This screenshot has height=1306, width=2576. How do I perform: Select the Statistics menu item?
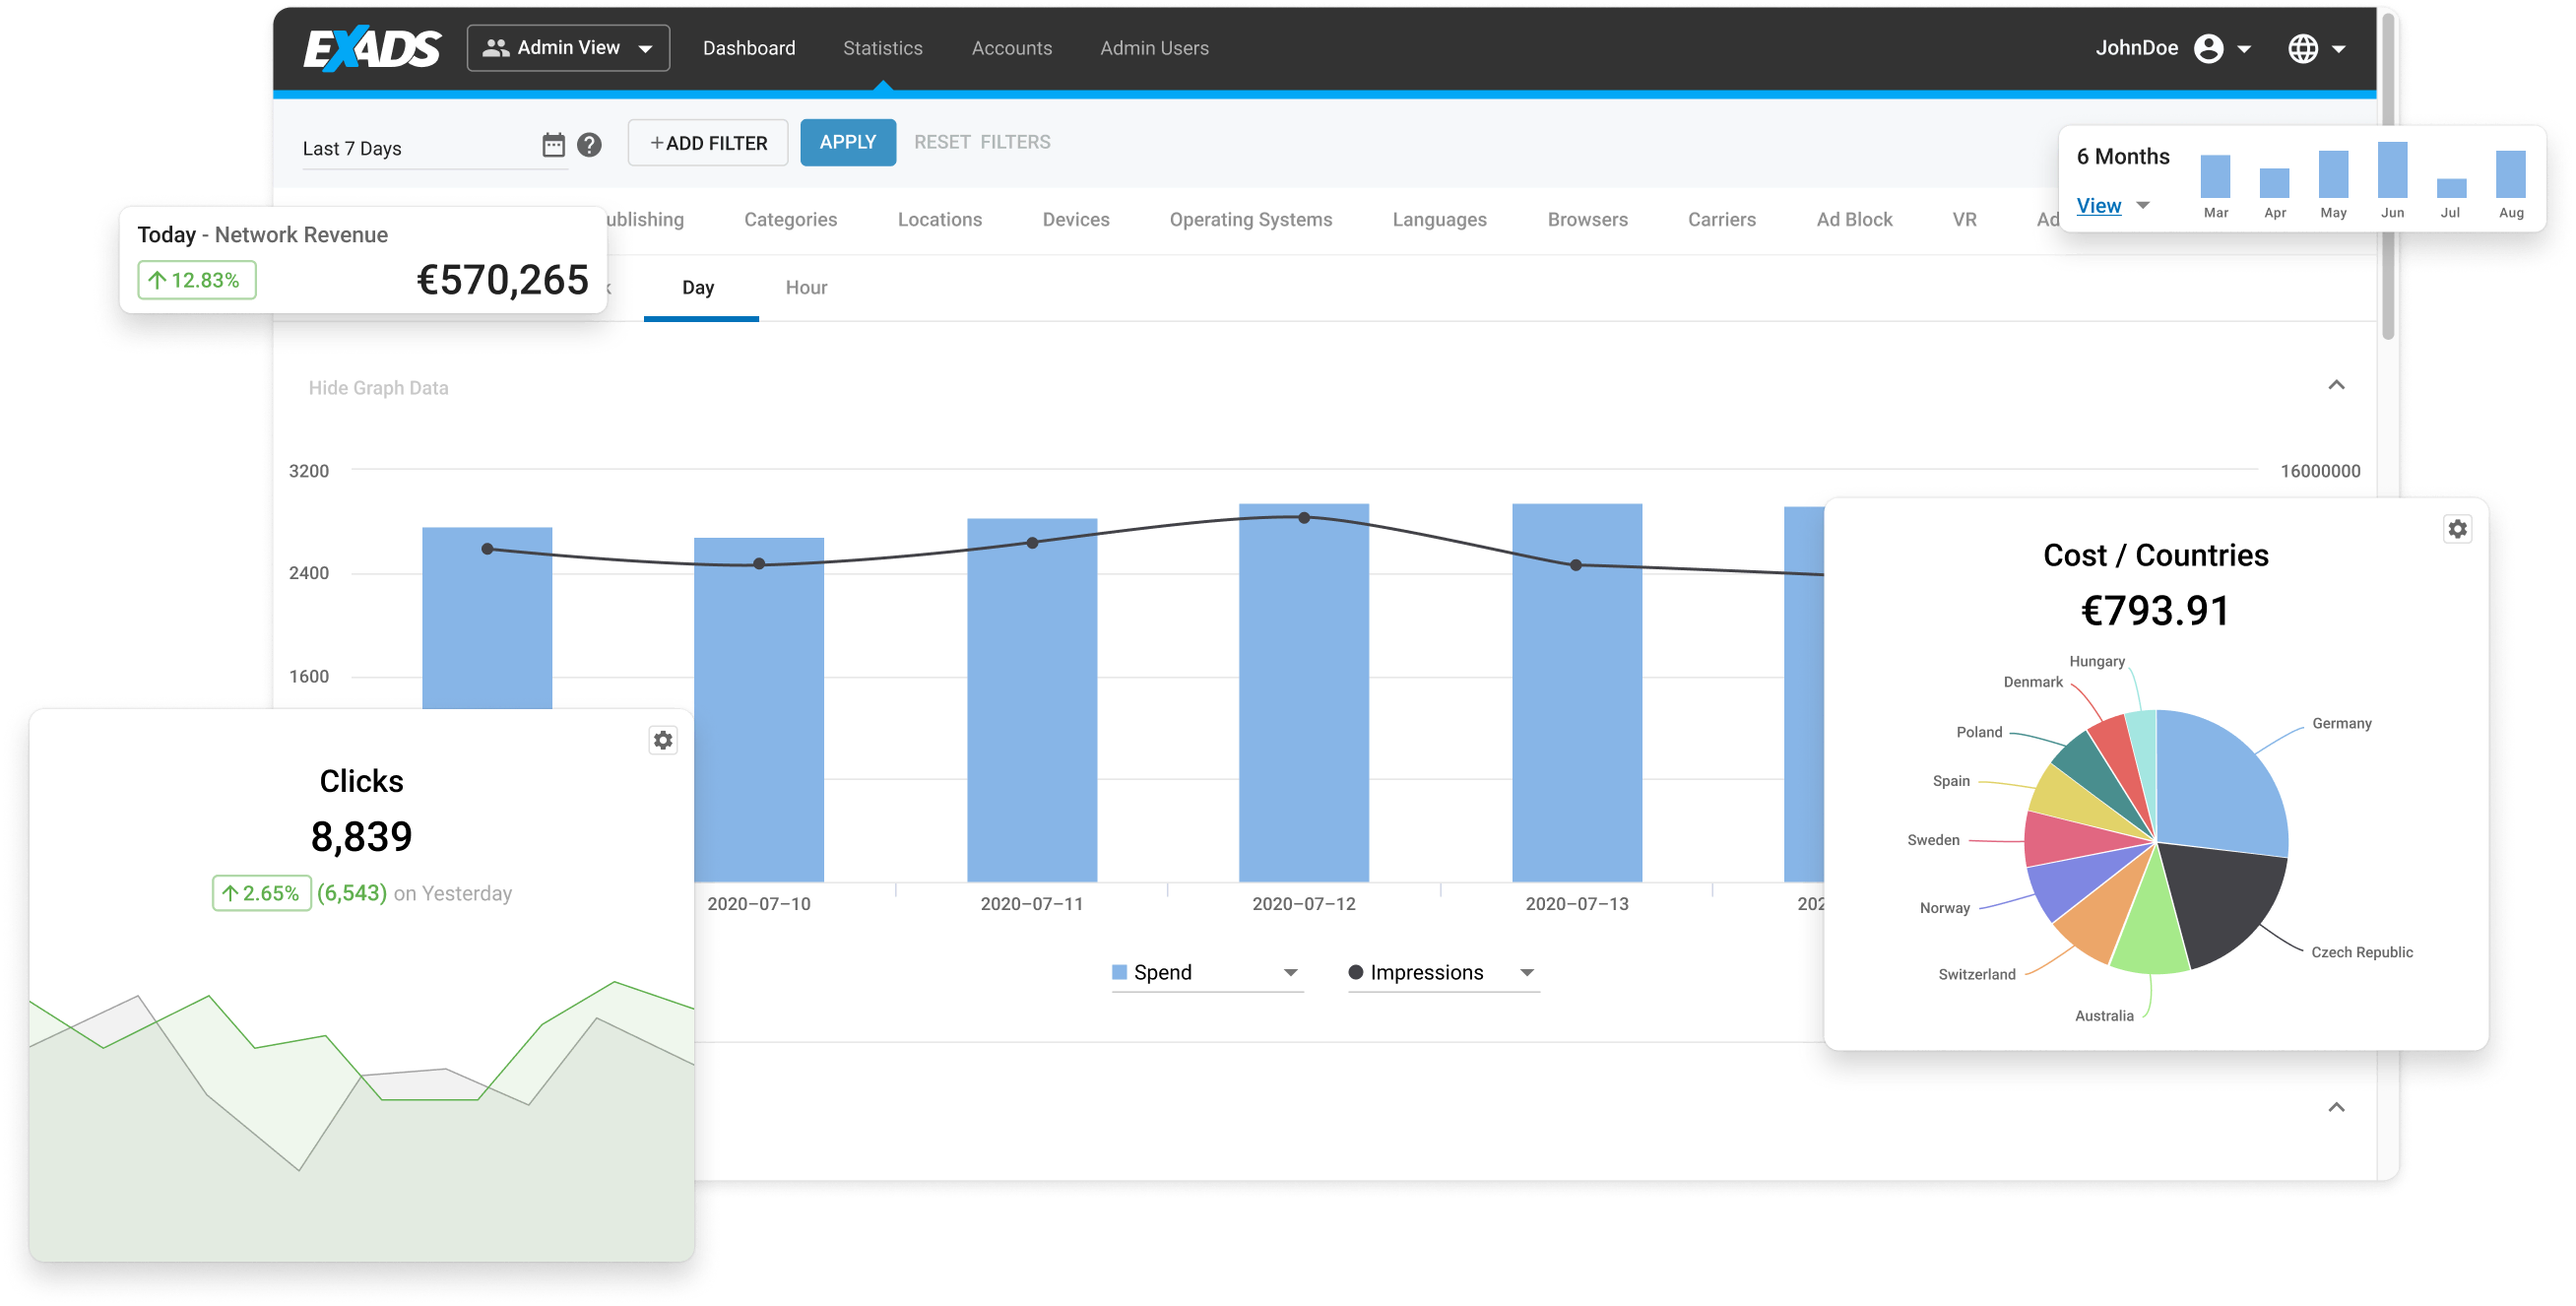pyautogui.click(x=882, y=48)
